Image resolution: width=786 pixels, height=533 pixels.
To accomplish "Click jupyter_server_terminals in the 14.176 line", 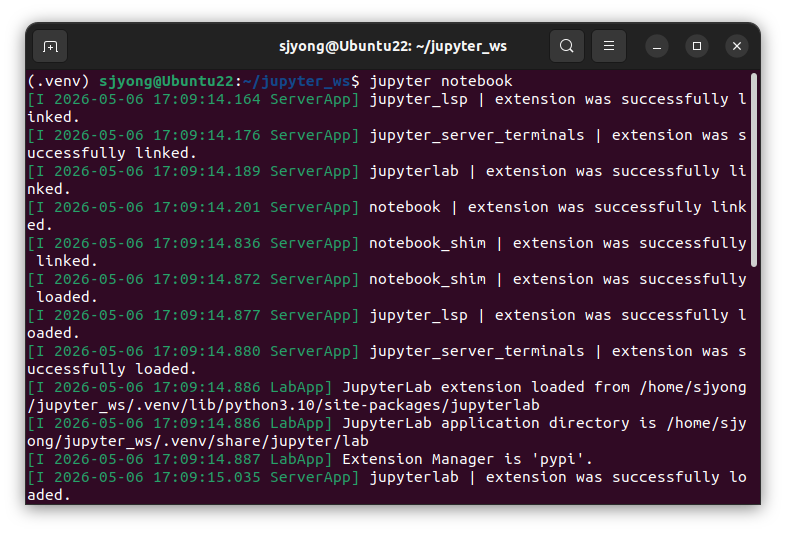I will point(477,135).
